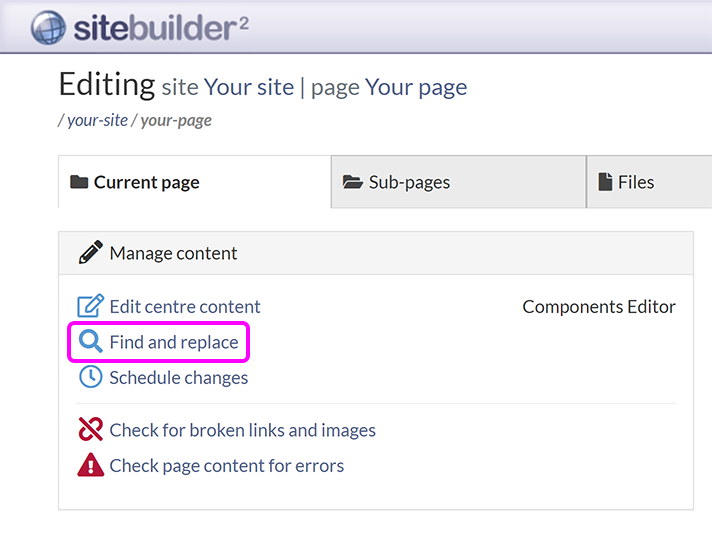Click the edit square icon for centre content
Viewport: 712px width, 533px height.
coord(90,306)
